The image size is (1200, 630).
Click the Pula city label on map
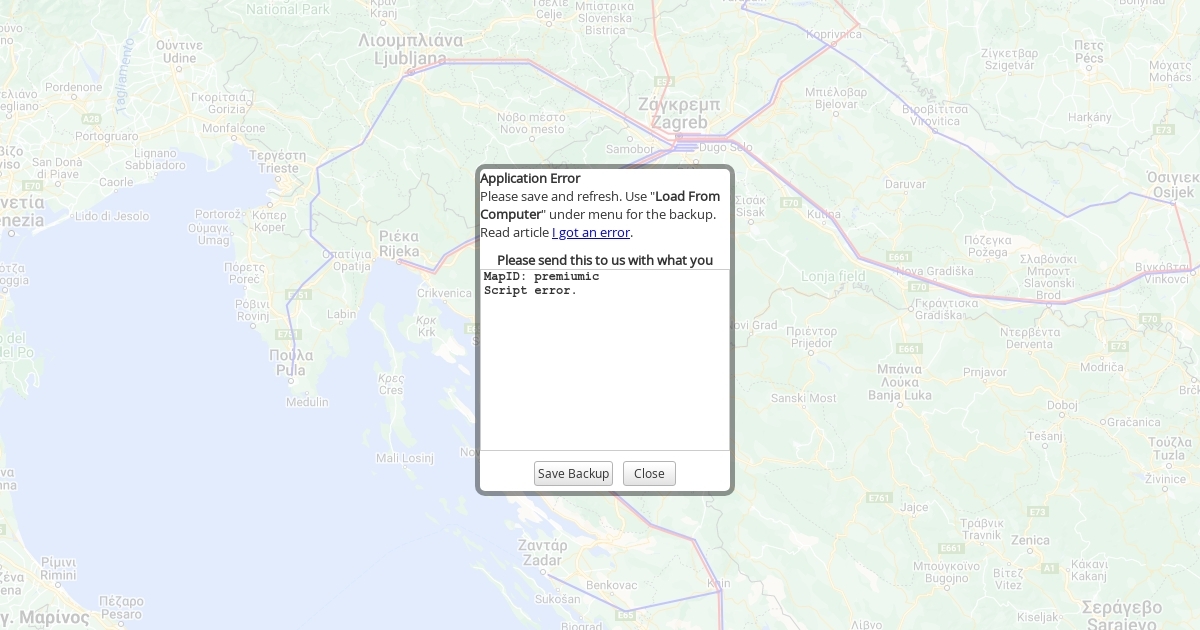coord(290,362)
